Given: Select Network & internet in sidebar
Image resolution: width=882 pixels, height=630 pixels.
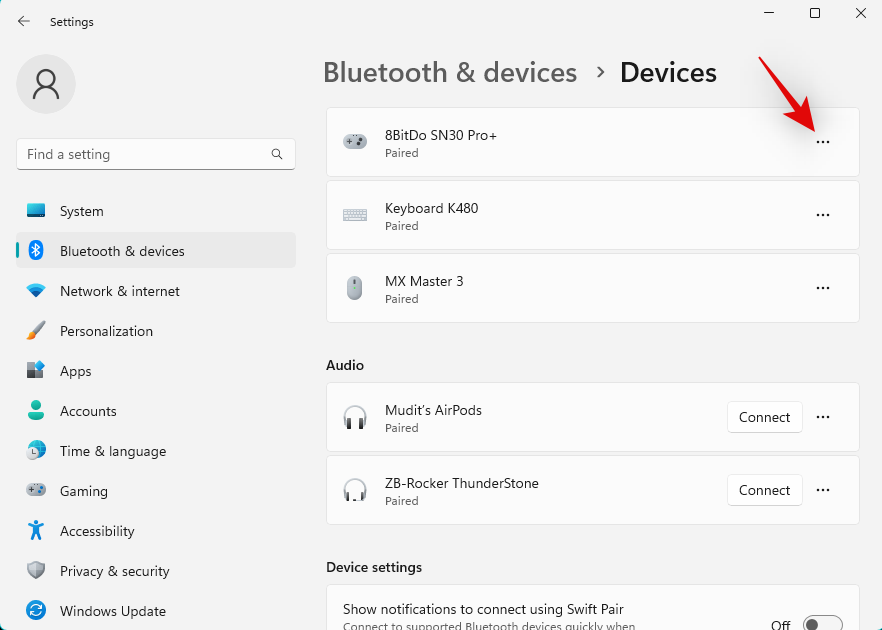Looking at the screenshot, I should [120, 291].
